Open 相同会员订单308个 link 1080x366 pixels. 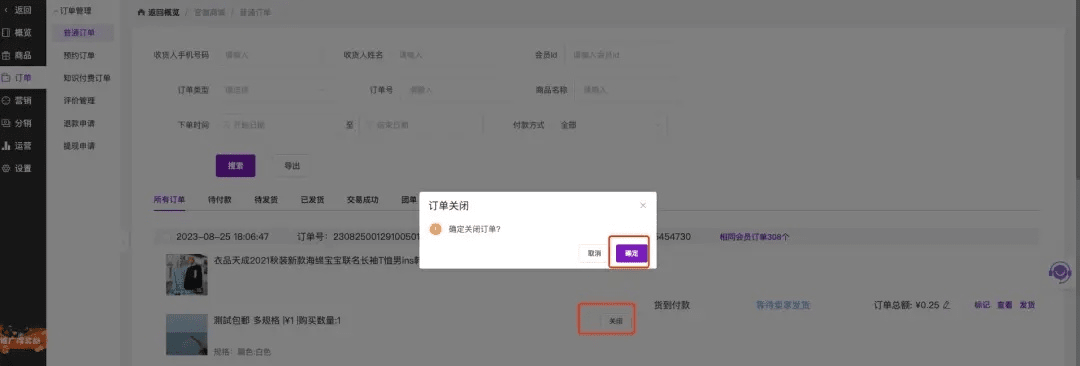point(754,237)
